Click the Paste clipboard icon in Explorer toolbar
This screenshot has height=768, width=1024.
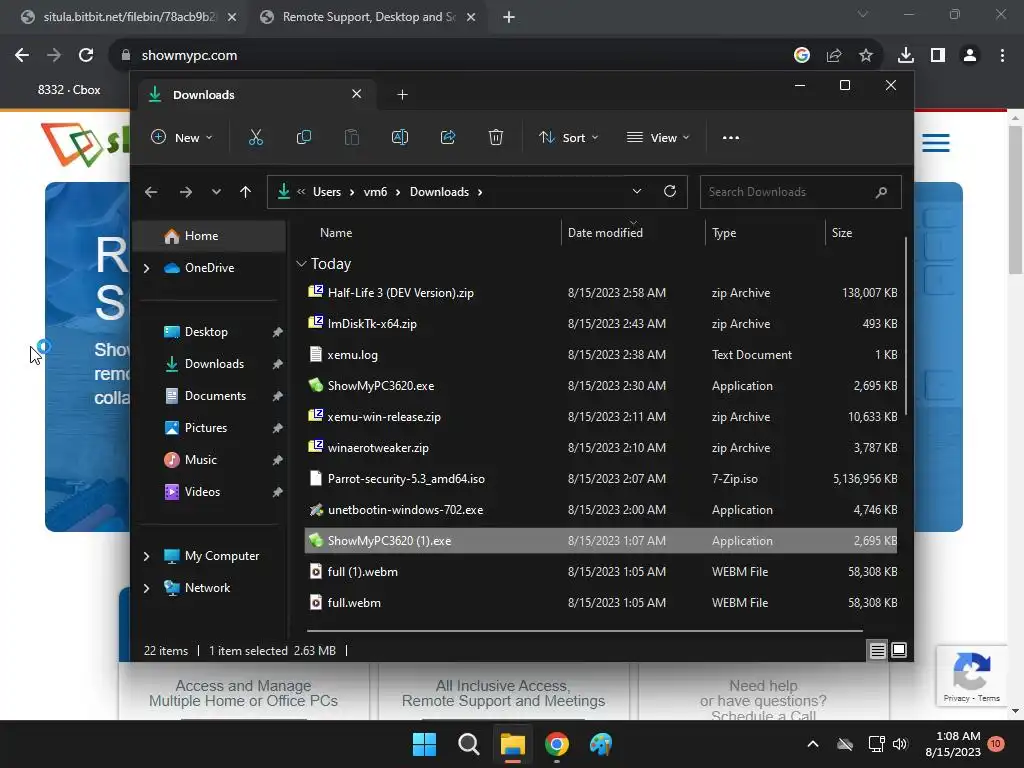pyautogui.click(x=351, y=138)
